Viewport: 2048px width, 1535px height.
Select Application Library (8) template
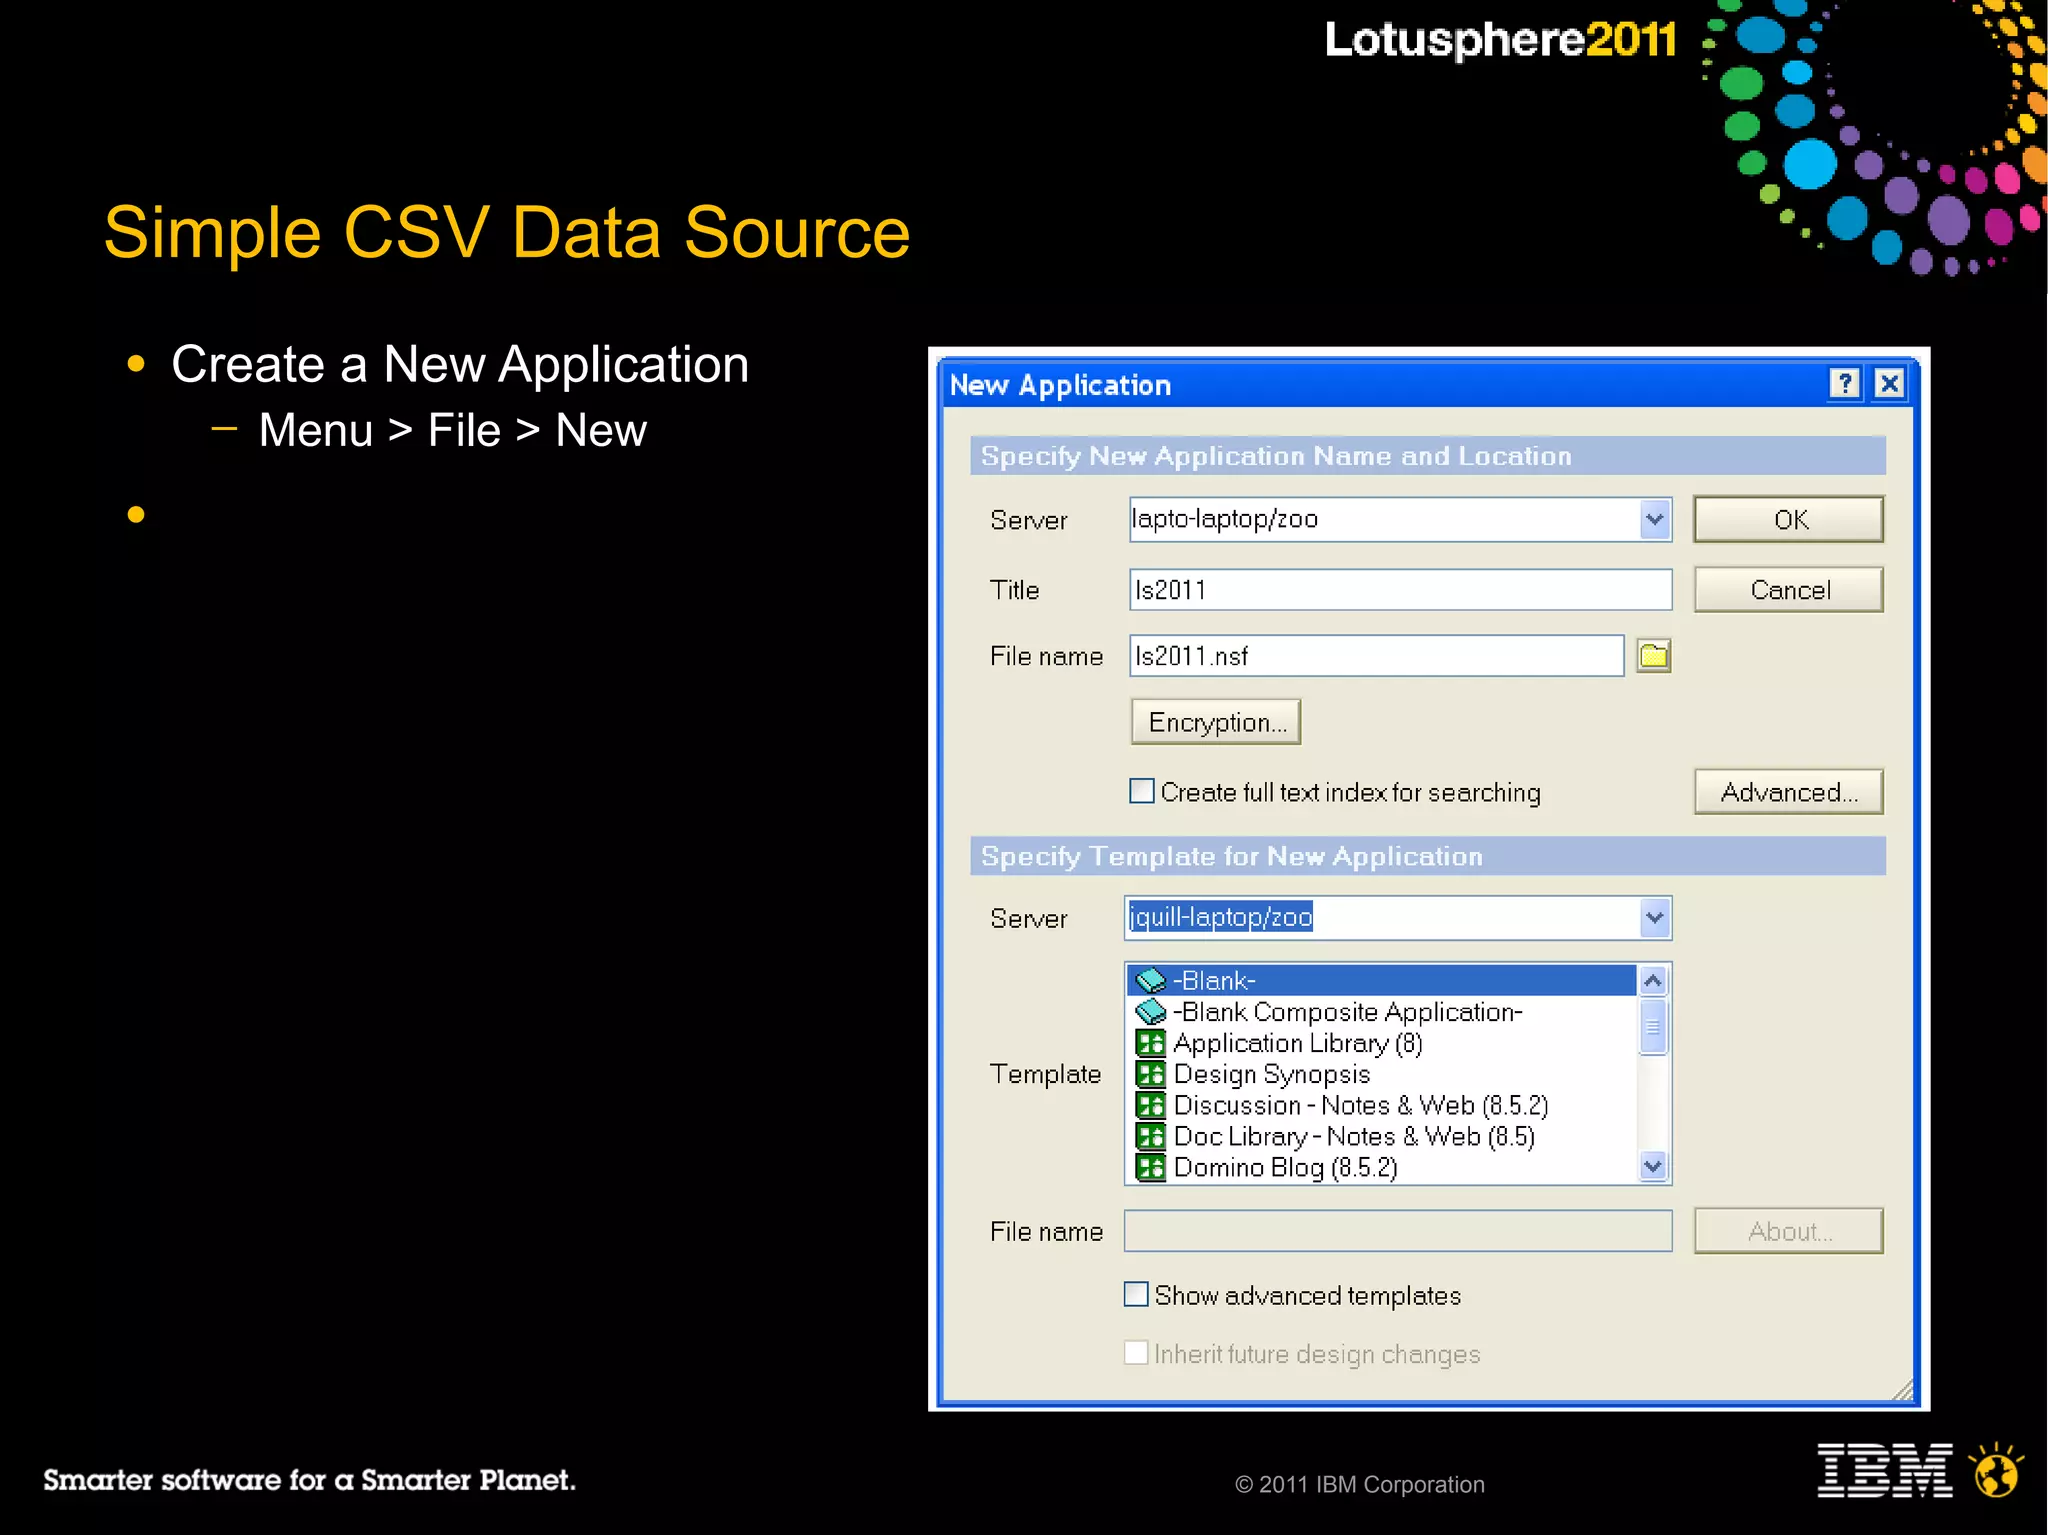[1382, 1043]
